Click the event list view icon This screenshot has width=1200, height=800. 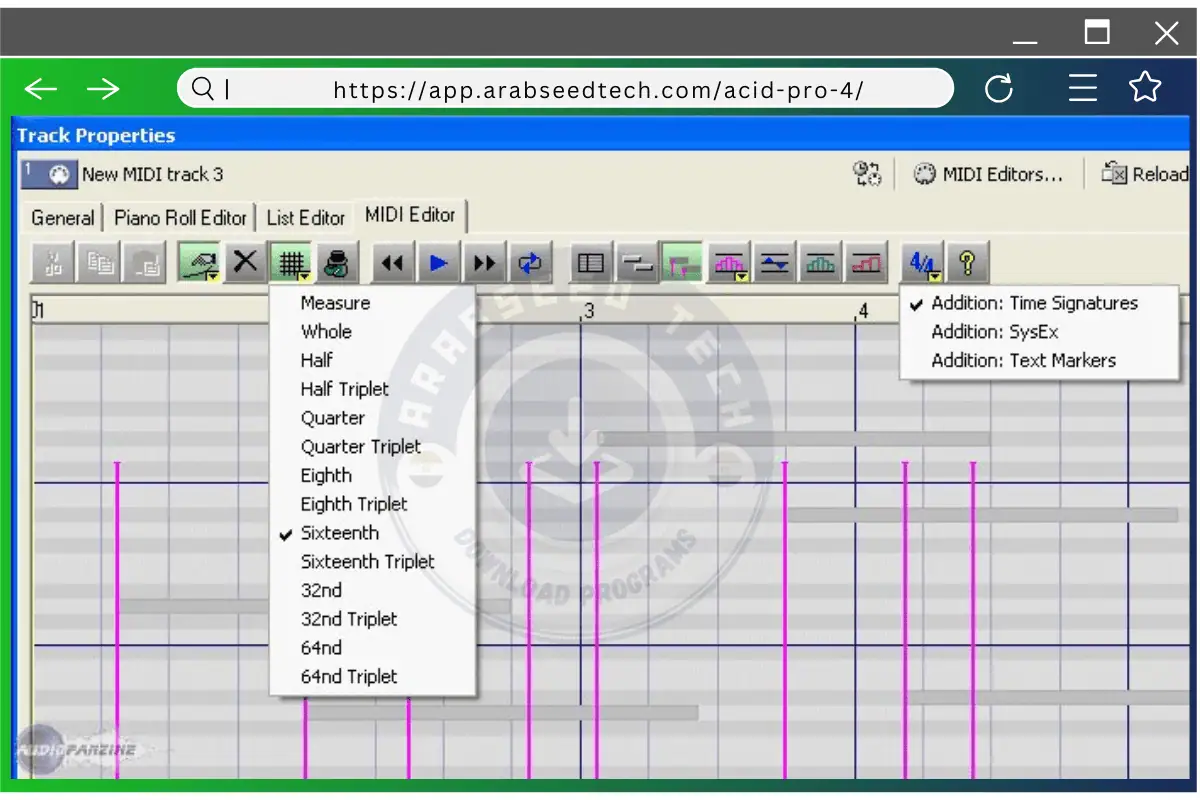point(591,264)
